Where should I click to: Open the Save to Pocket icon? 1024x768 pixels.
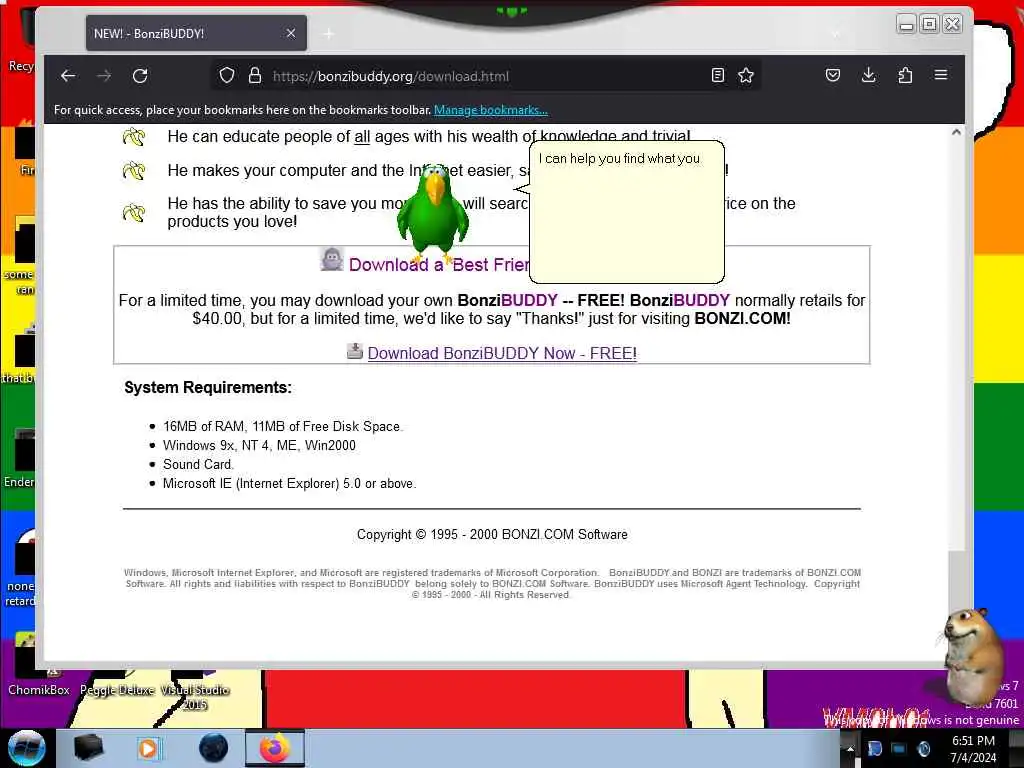coord(833,75)
